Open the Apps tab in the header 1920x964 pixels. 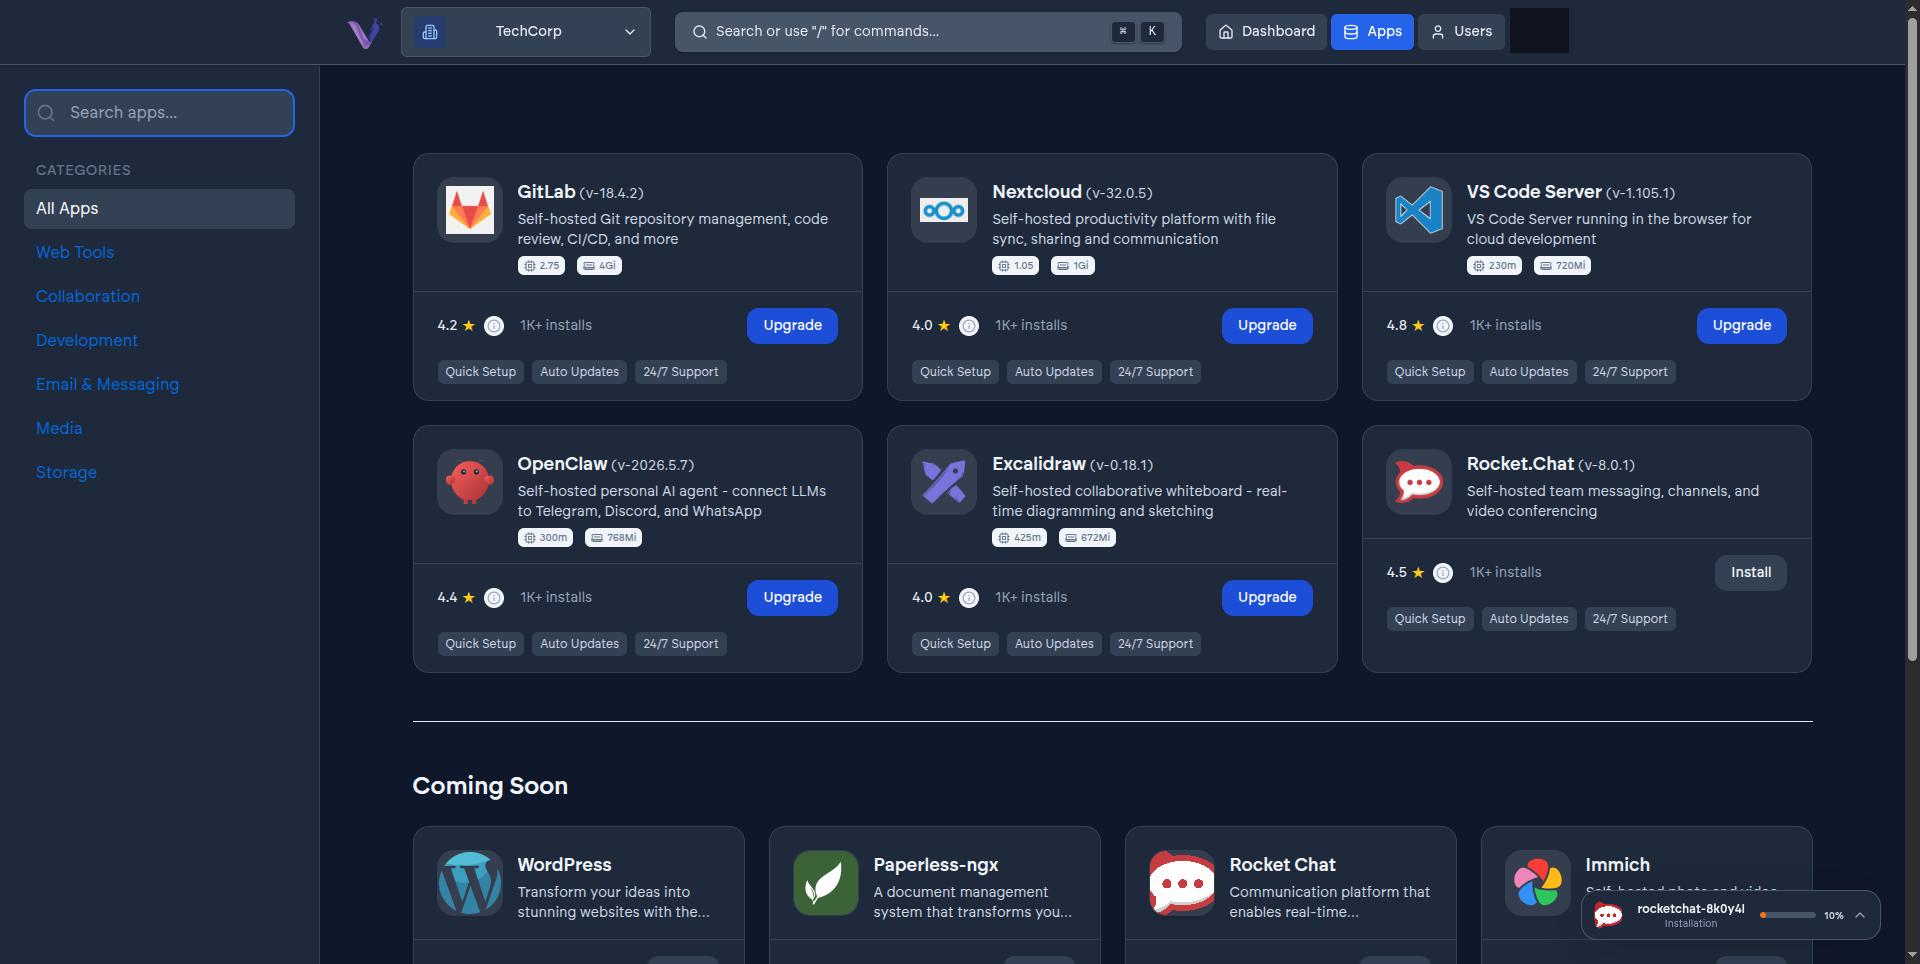1372,32
